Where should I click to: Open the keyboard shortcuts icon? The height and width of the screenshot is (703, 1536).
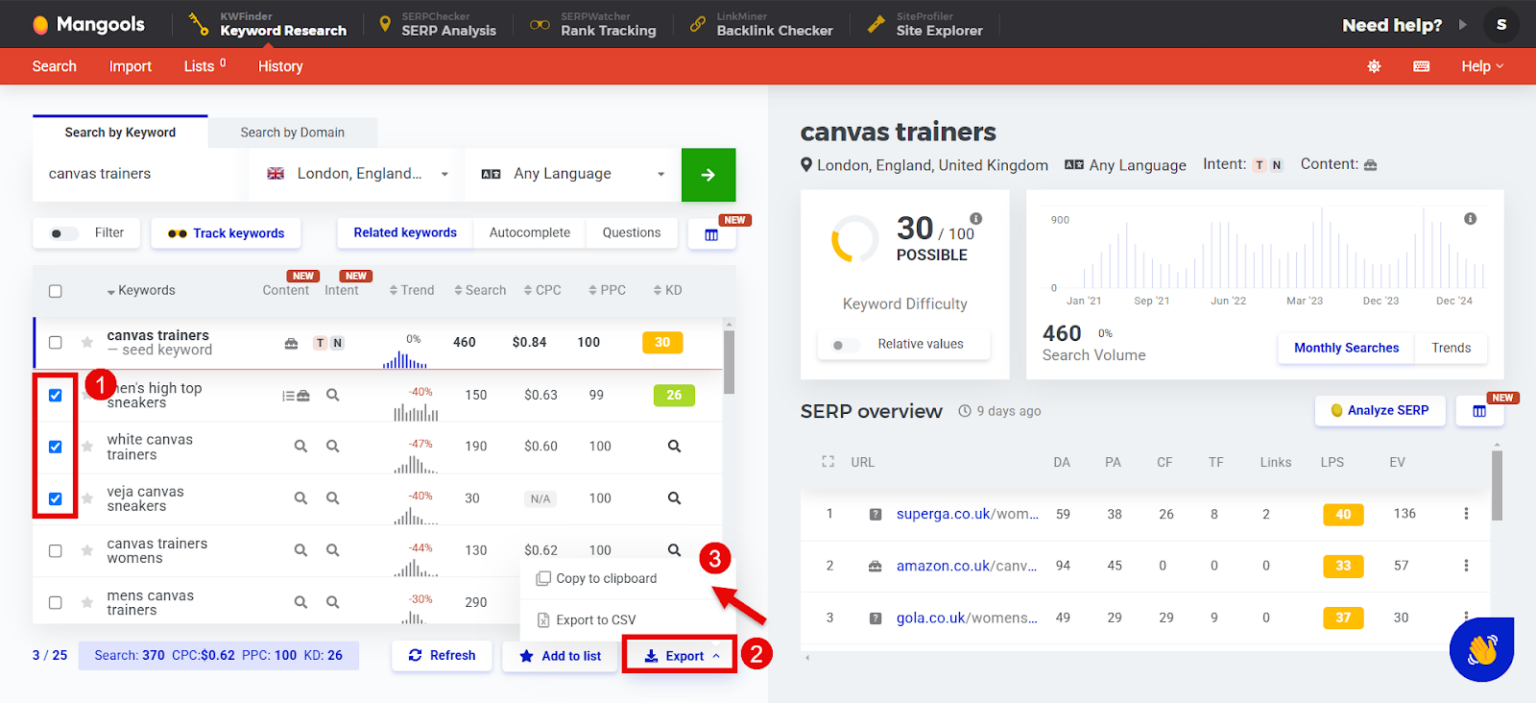click(x=1421, y=66)
